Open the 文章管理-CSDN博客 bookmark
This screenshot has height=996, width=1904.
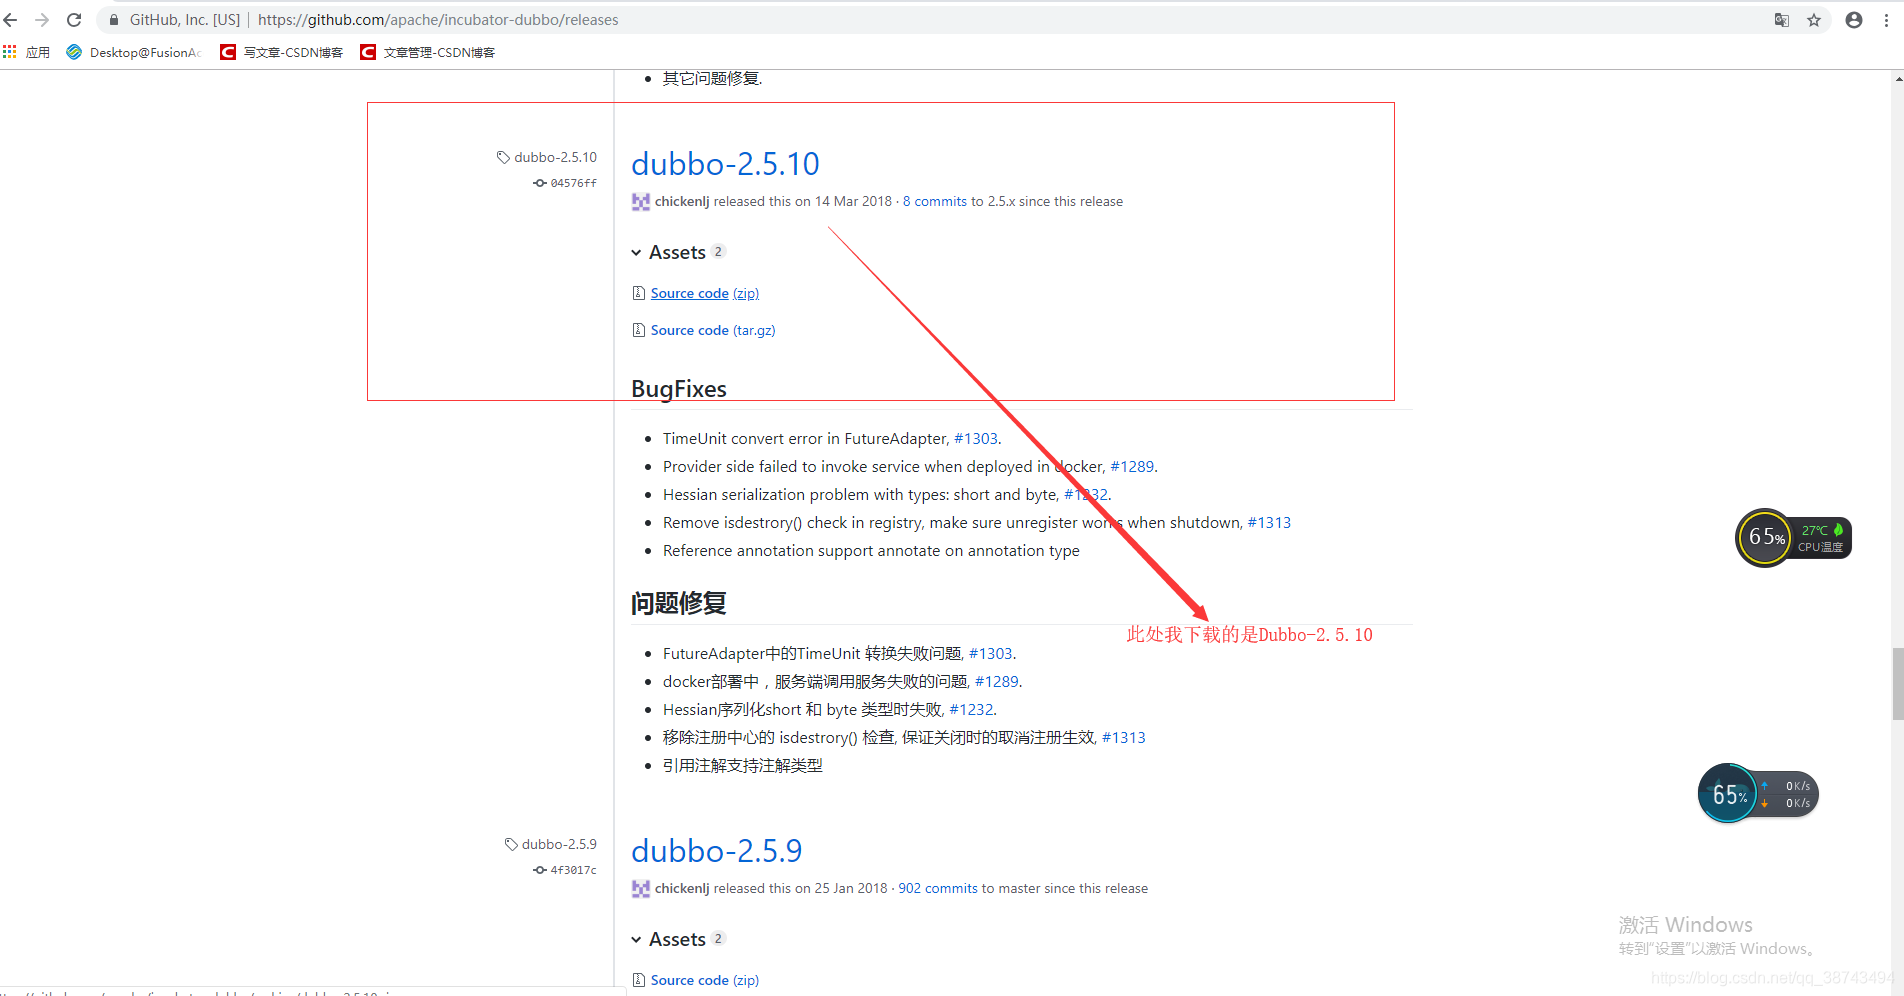click(428, 52)
